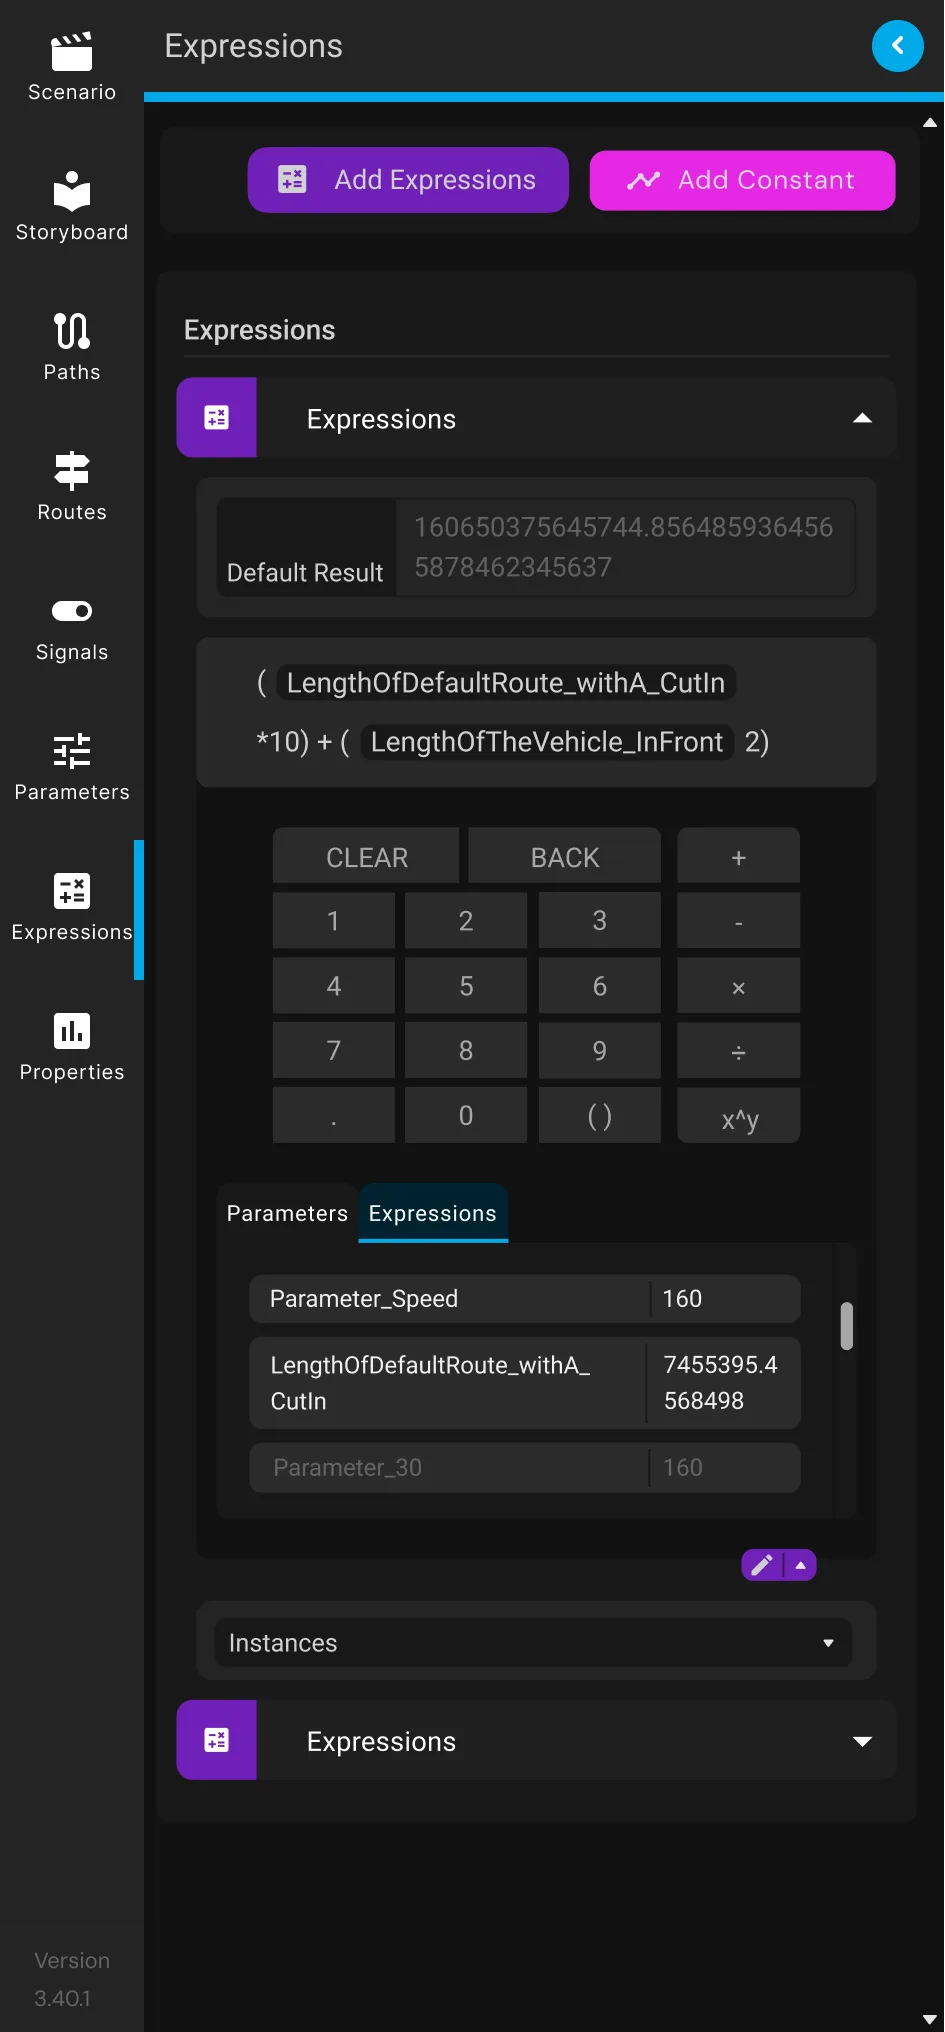Open the Signals panel
This screenshot has width=945, height=2032.
pos(71,627)
